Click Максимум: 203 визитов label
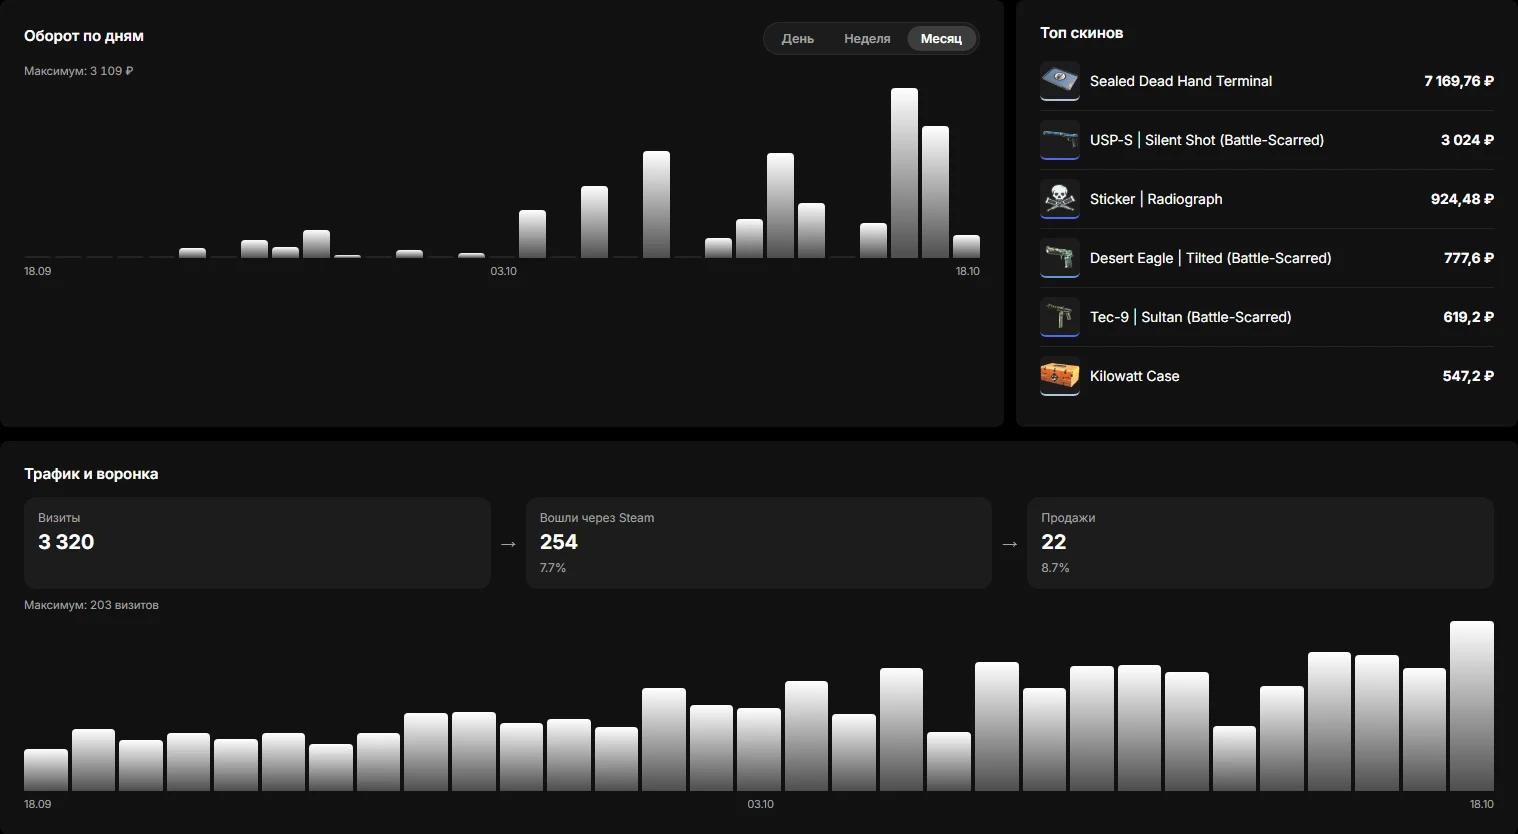This screenshot has width=1518, height=834. click(91, 605)
